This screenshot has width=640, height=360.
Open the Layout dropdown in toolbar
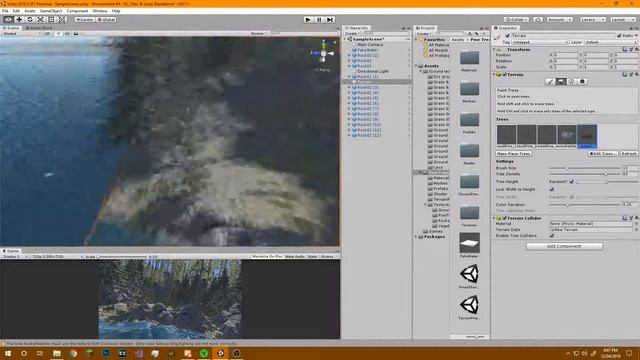(x=623, y=20)
